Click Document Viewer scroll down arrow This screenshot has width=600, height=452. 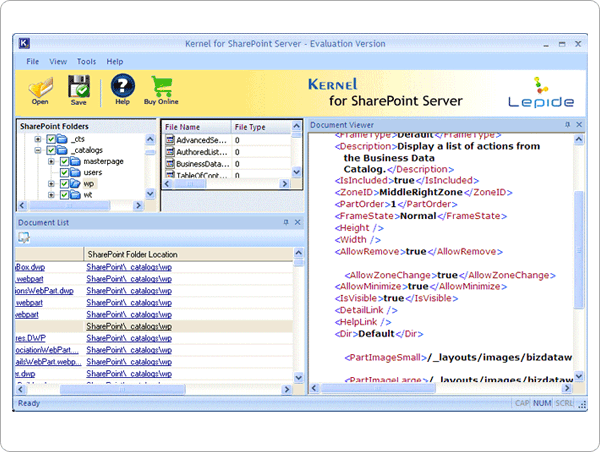click(579, 376)
